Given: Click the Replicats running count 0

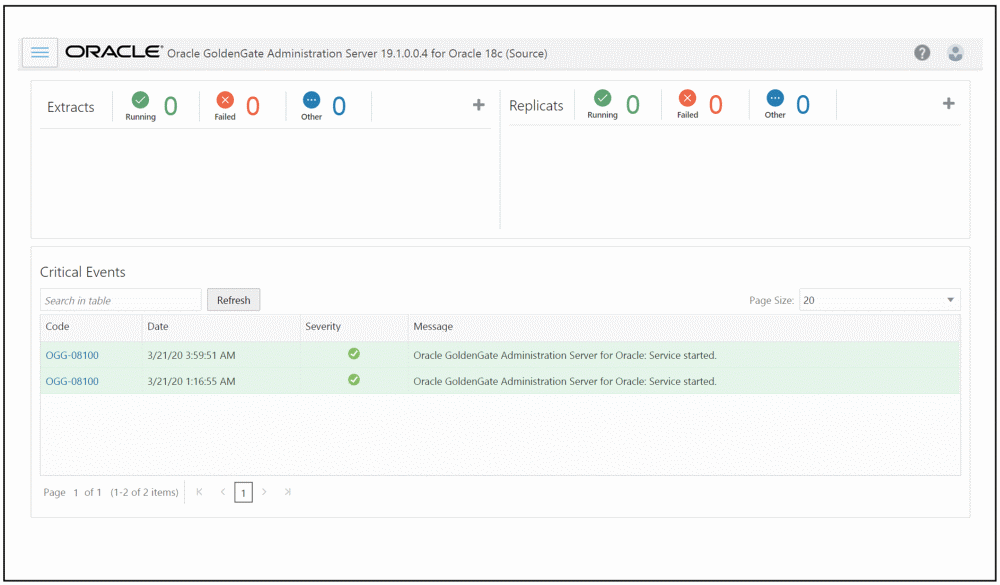Looking at the screenshot, I should tap(632, 105).
